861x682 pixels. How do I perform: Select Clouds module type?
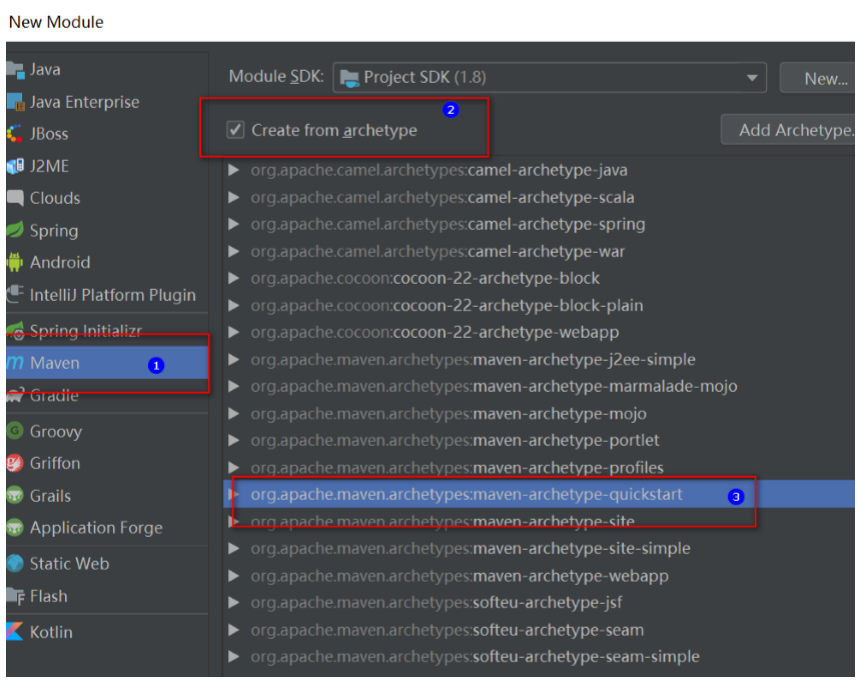click(107, 198)
